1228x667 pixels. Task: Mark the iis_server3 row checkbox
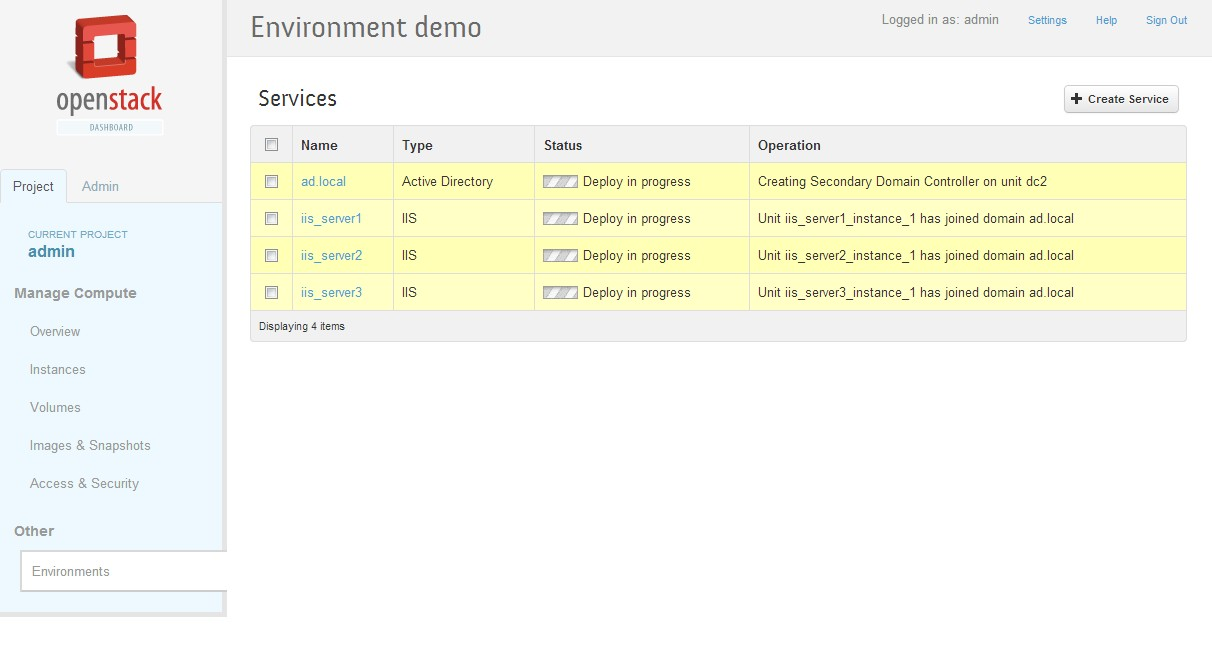point(271,293)
